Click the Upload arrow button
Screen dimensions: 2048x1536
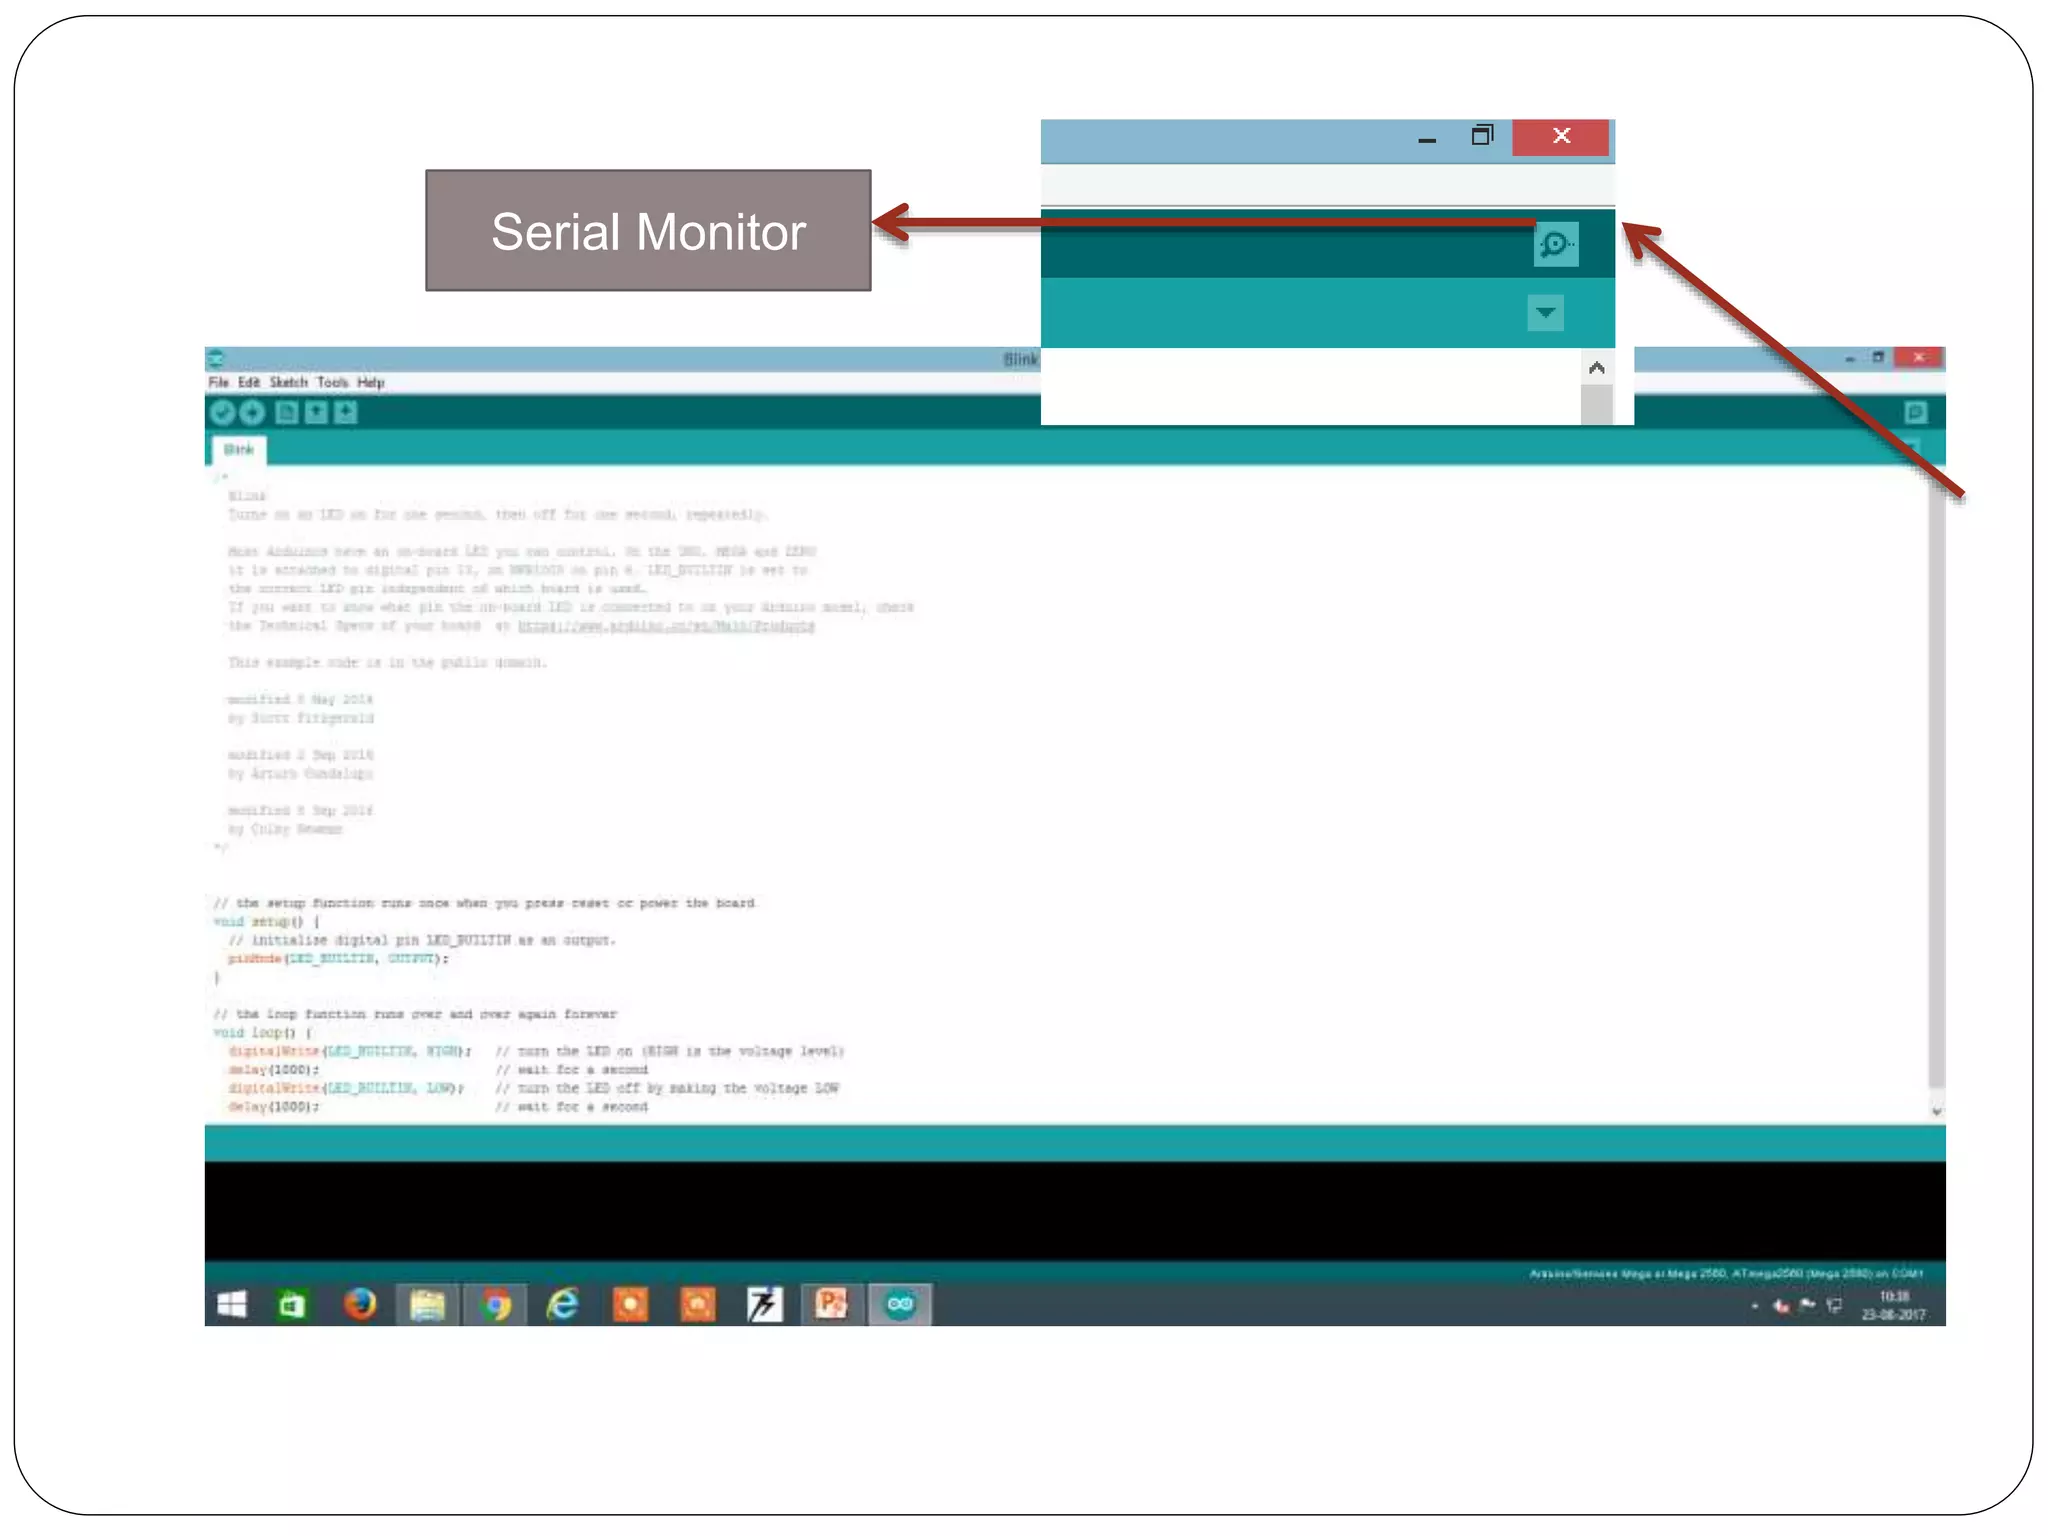coord(252,413)
